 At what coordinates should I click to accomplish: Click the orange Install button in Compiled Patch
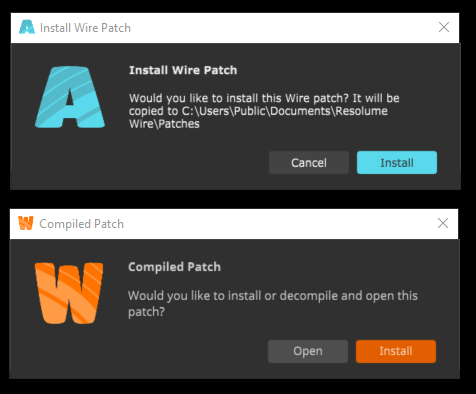pyautogui.click(x=396, y=351)
